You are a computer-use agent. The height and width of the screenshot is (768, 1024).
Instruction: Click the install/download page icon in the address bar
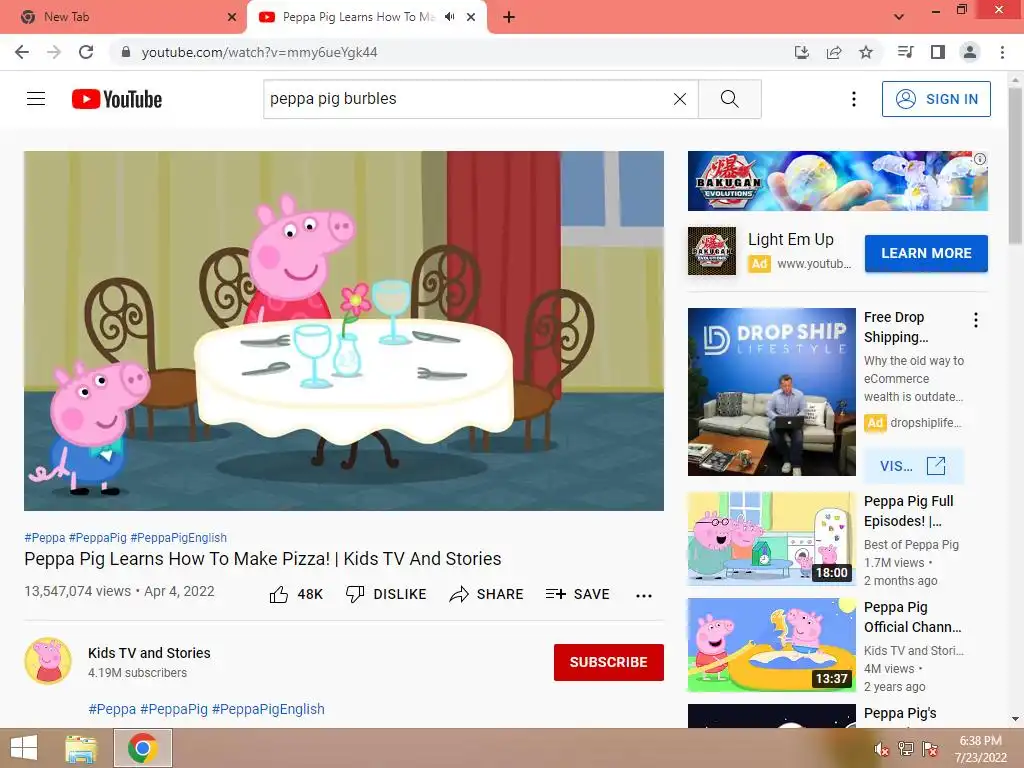[x=801, y=52]
